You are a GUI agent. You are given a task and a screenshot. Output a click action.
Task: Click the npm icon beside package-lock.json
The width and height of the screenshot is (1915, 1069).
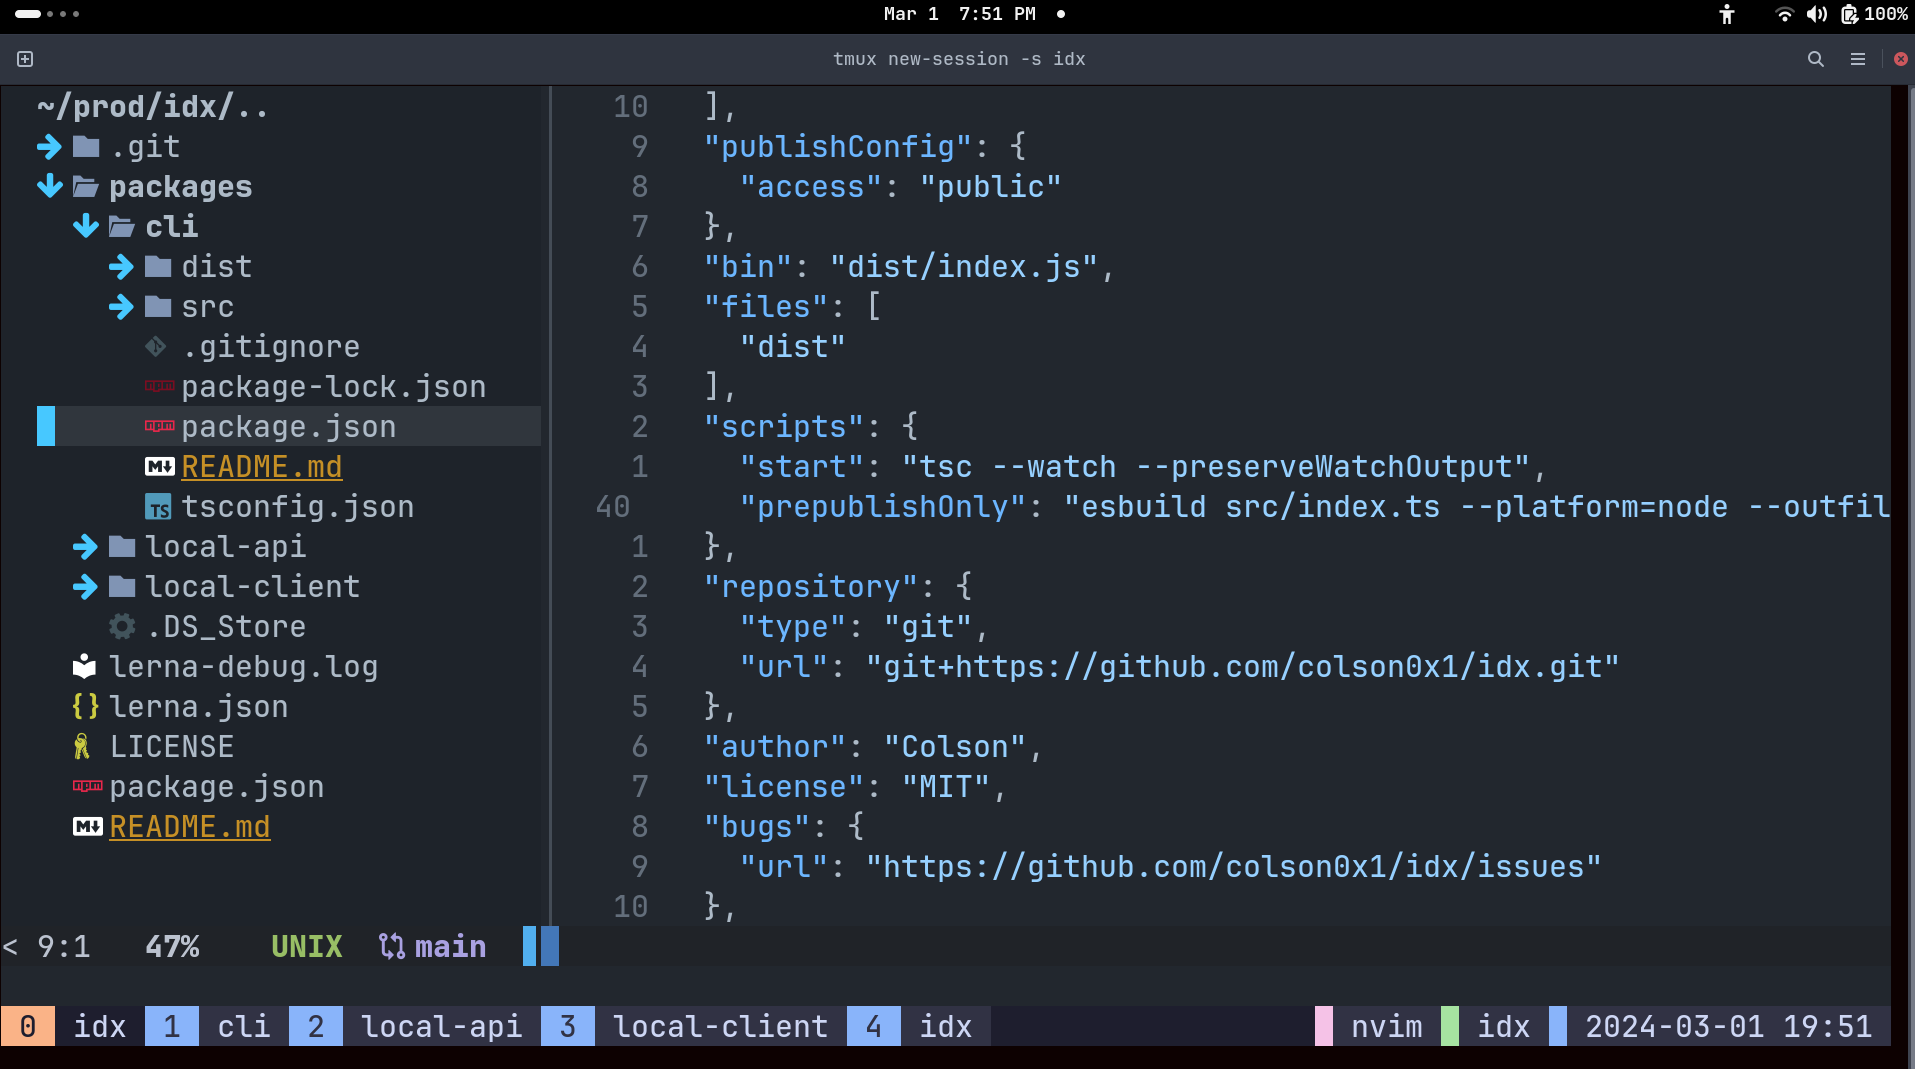coord(159,386)
